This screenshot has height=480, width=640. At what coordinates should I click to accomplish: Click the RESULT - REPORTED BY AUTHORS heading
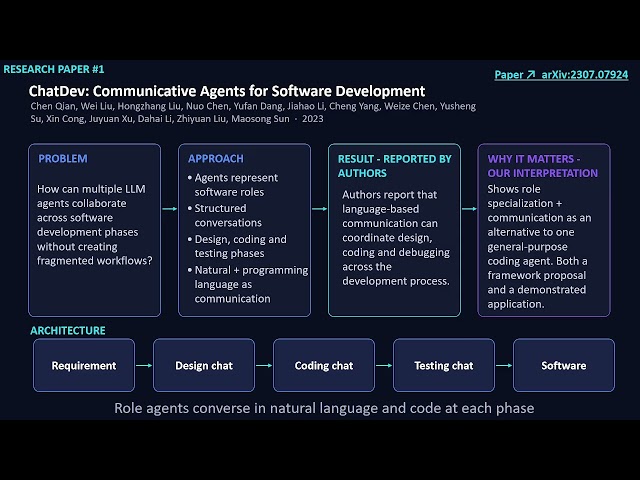click(395, 166)
